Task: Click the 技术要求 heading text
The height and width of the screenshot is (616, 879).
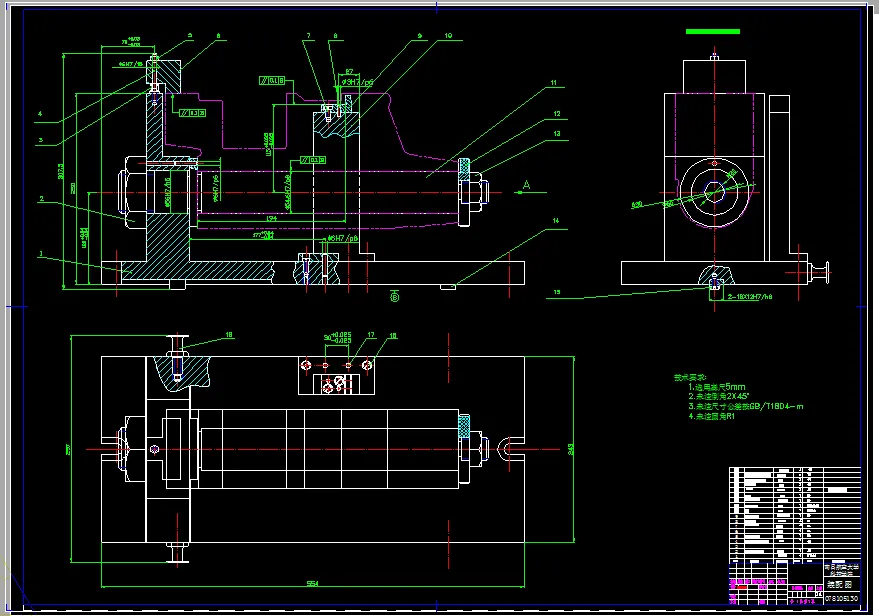Action: (x=690, y=377)
